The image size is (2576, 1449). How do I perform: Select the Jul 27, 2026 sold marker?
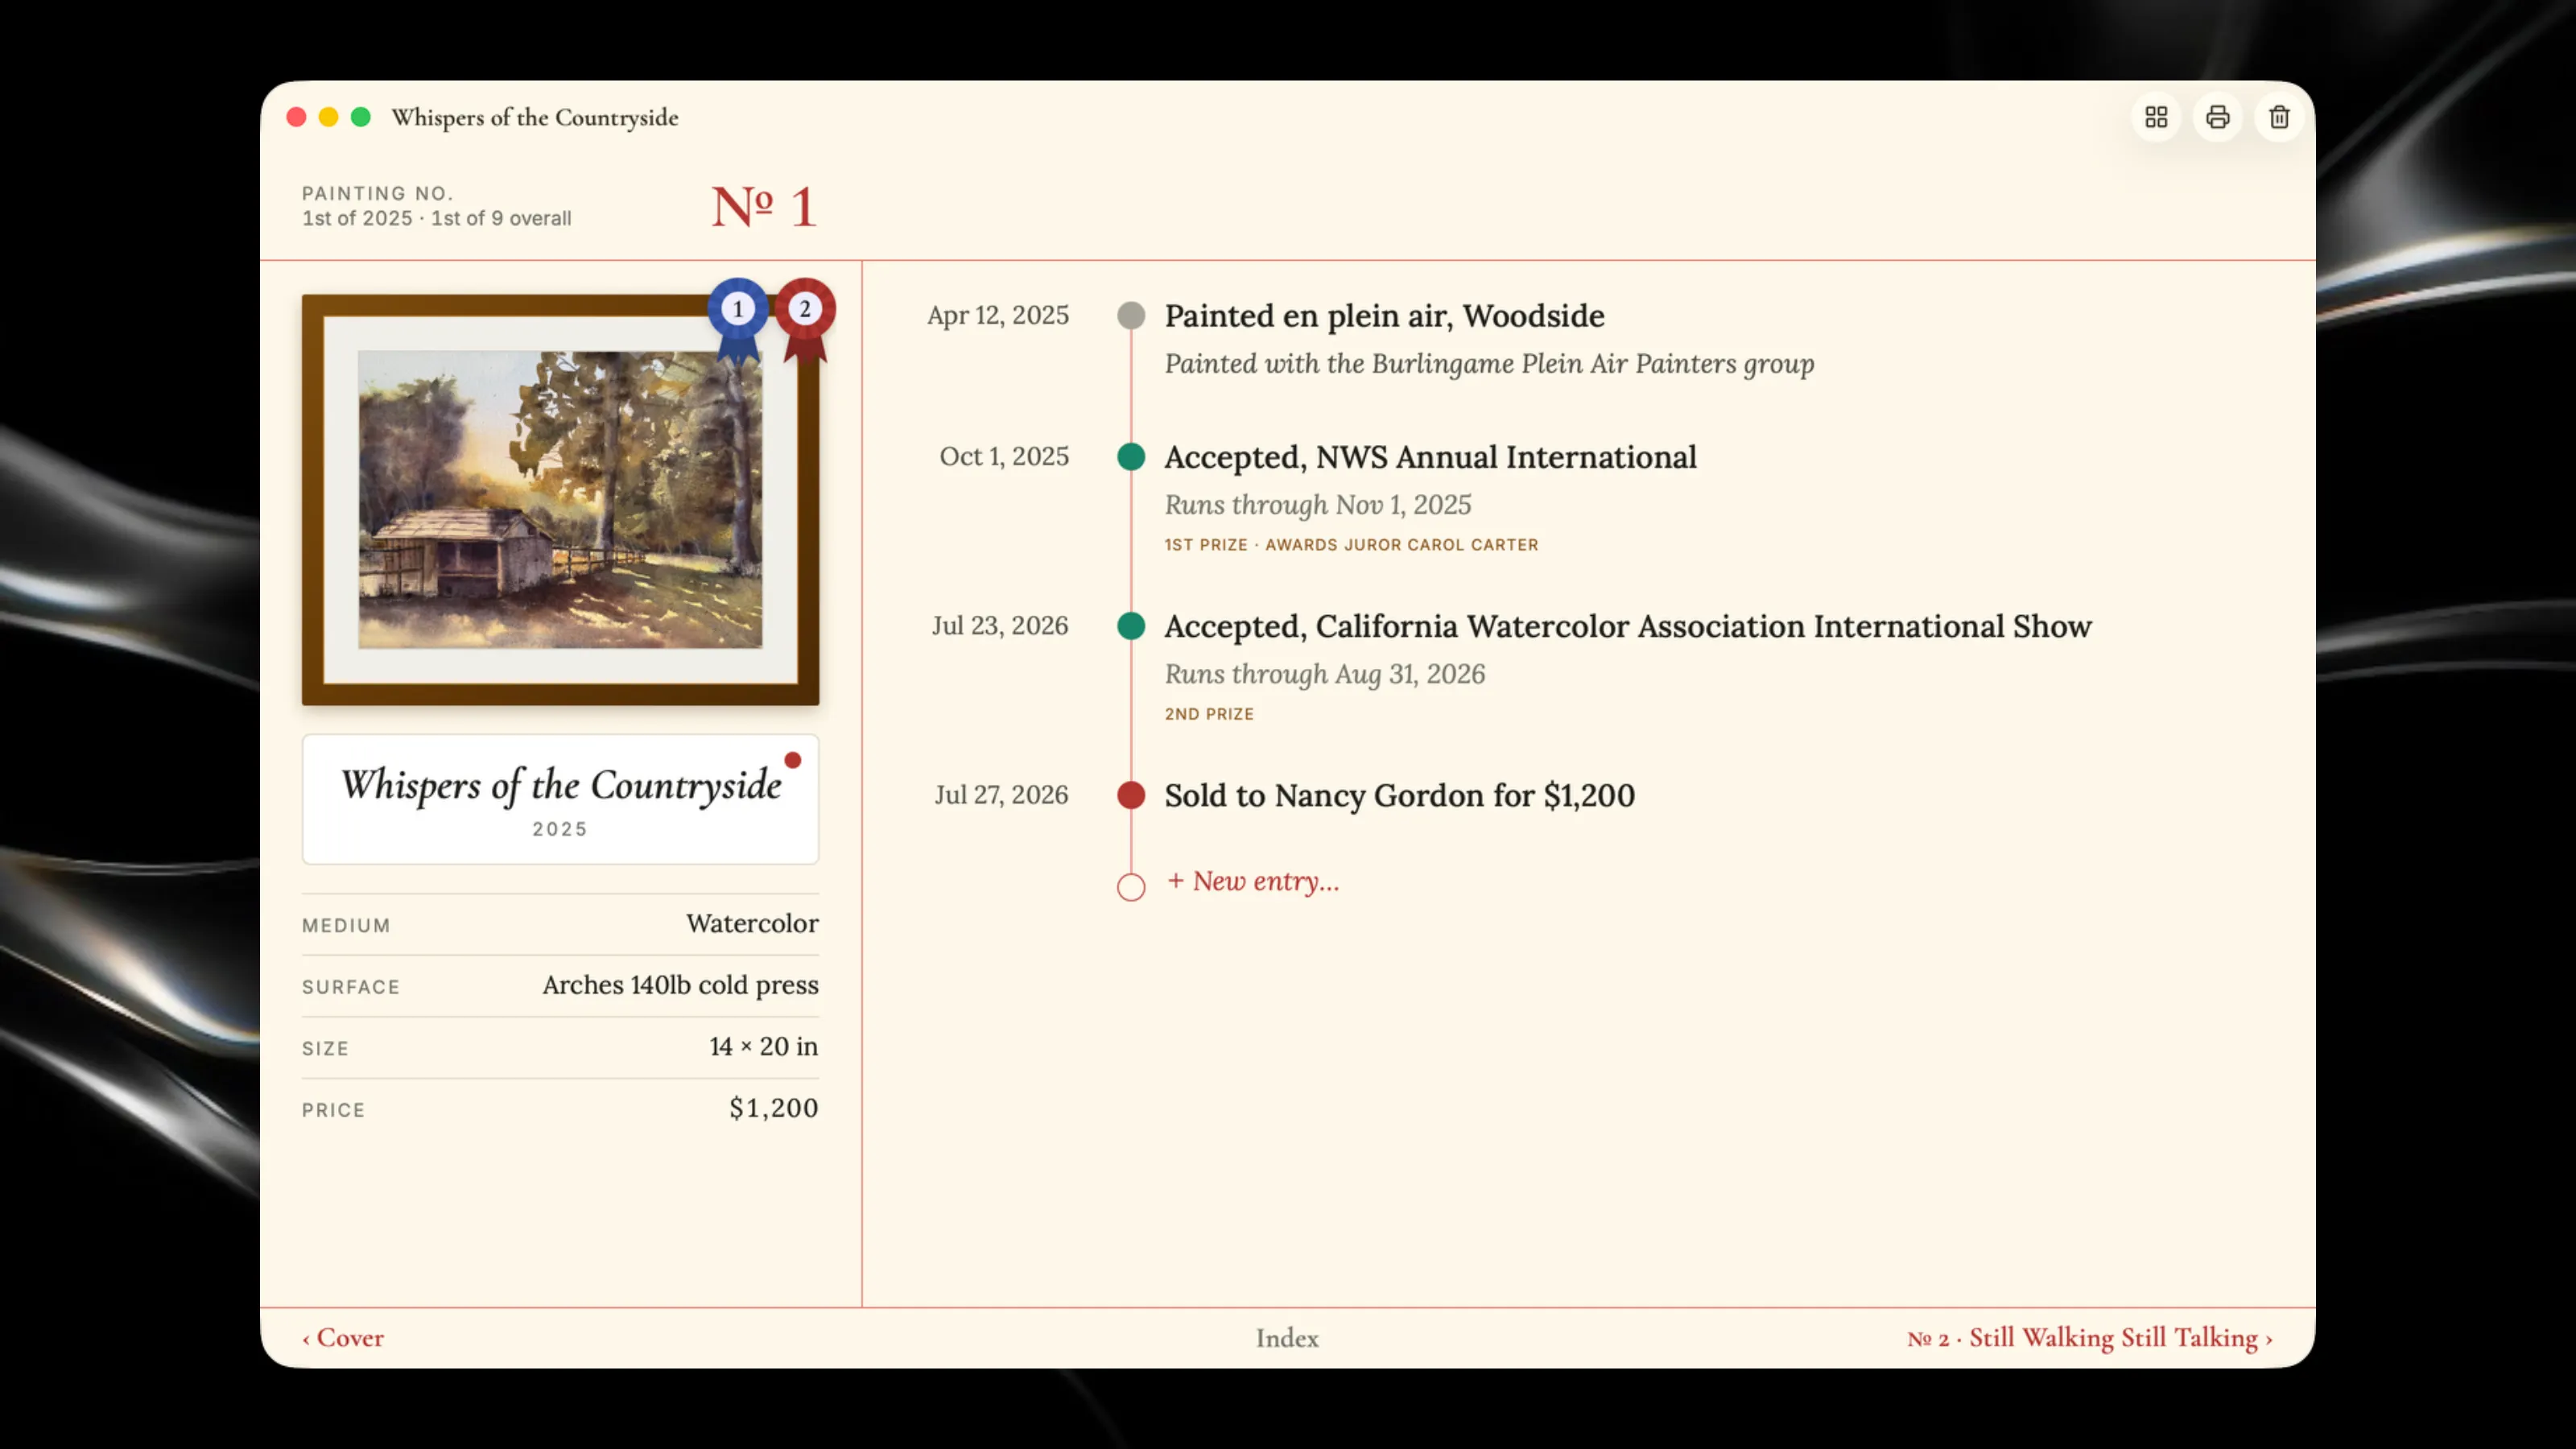pos(1131,795)
